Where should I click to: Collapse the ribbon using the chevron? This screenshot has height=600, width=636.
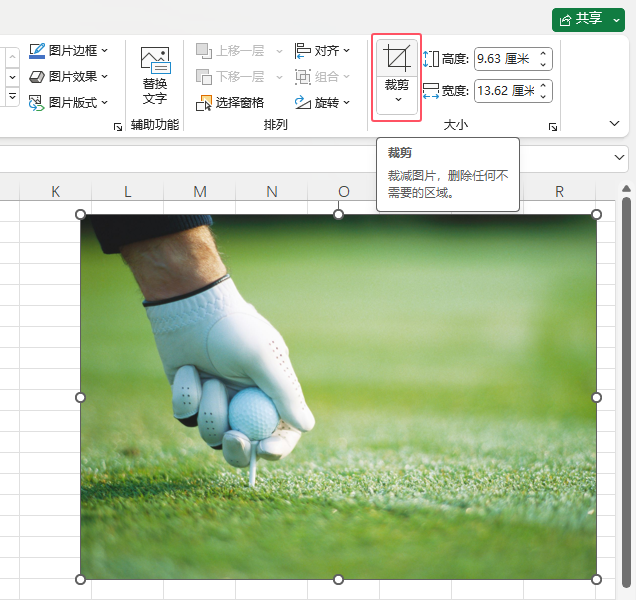tap(615, 123)
